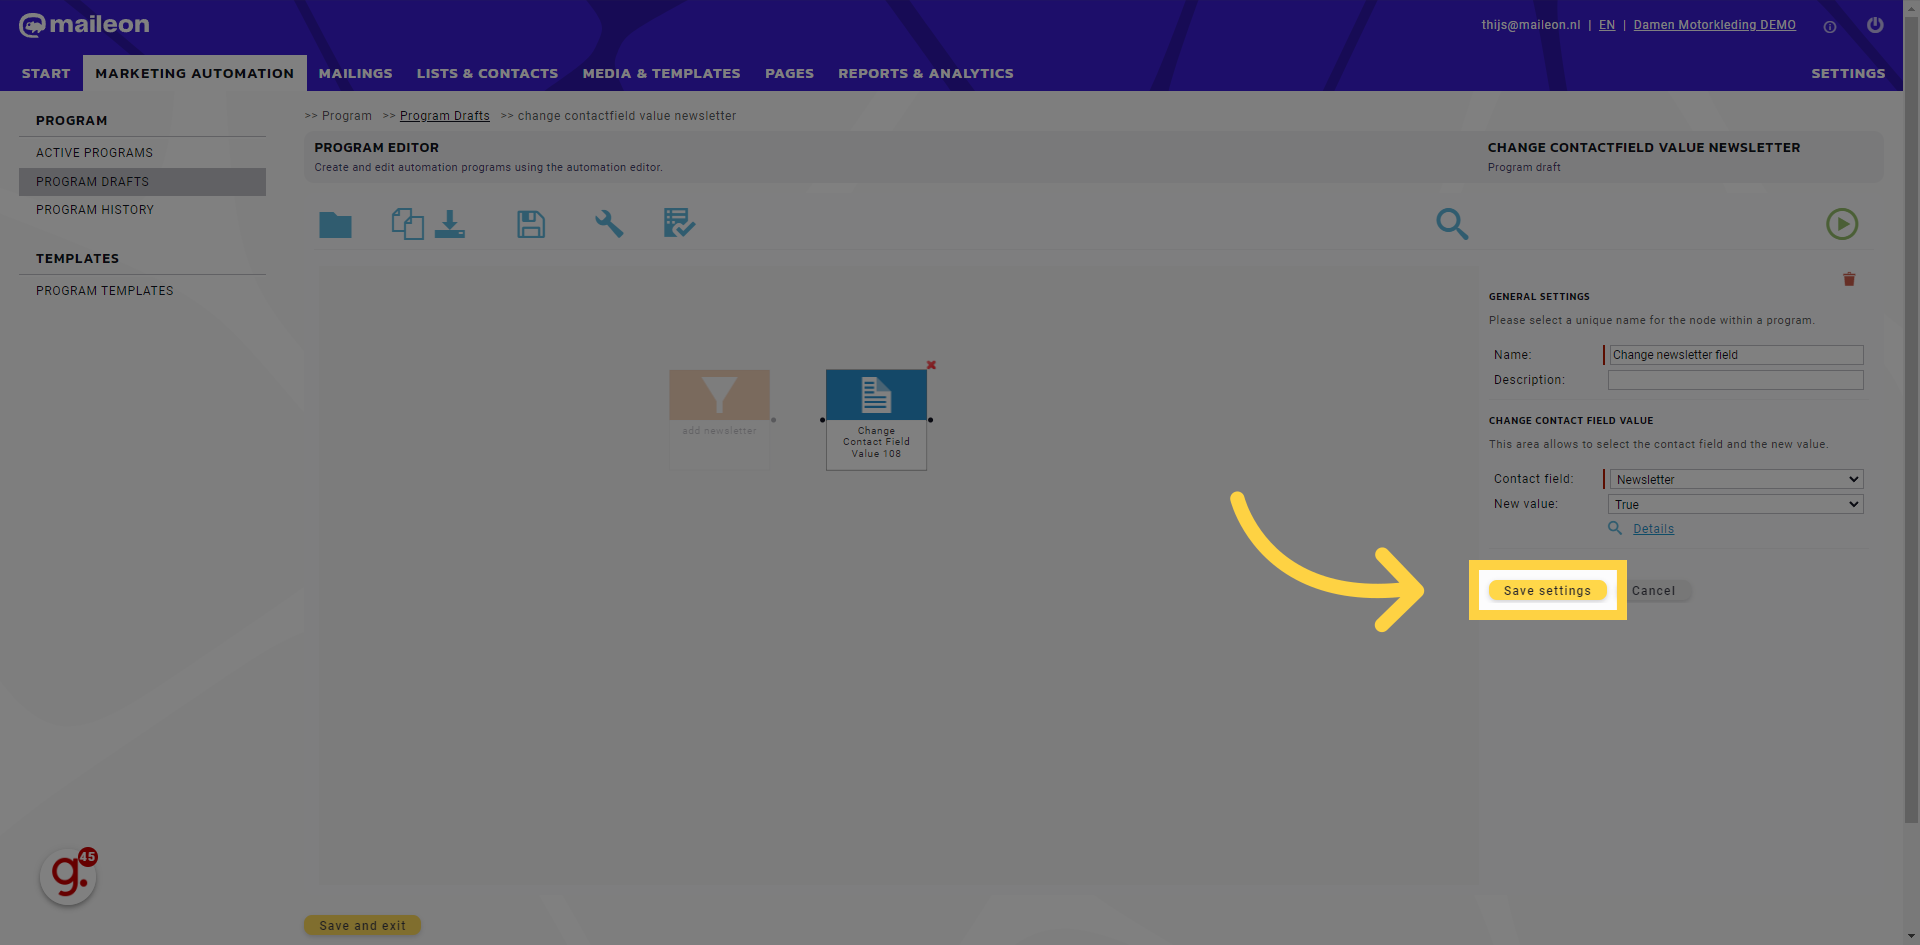Open the wrench program settings icon

coord(609,223)
